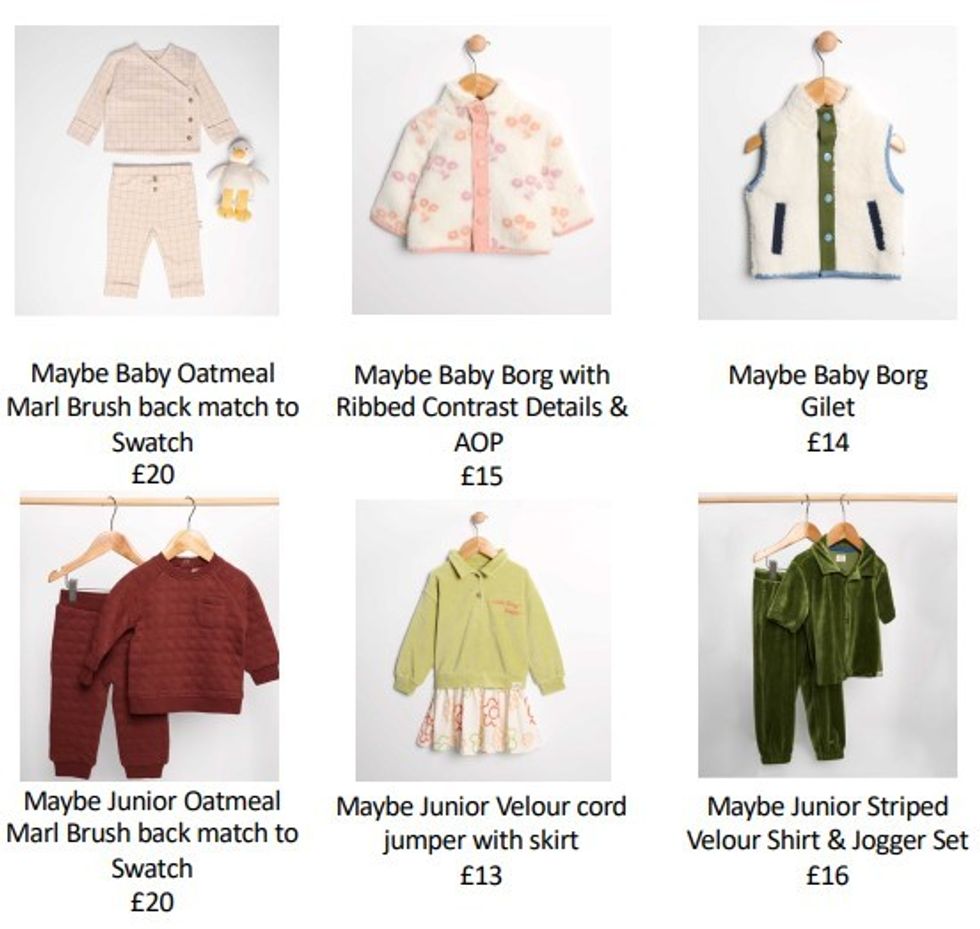Screen dimensions: 980x929
Task: Click the £14 gilet price
Action: (828, 443)
